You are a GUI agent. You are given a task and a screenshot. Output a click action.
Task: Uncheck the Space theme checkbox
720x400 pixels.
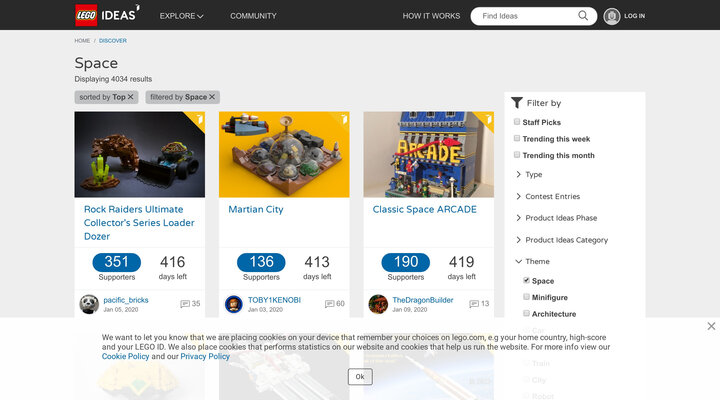tap(526, 280)
